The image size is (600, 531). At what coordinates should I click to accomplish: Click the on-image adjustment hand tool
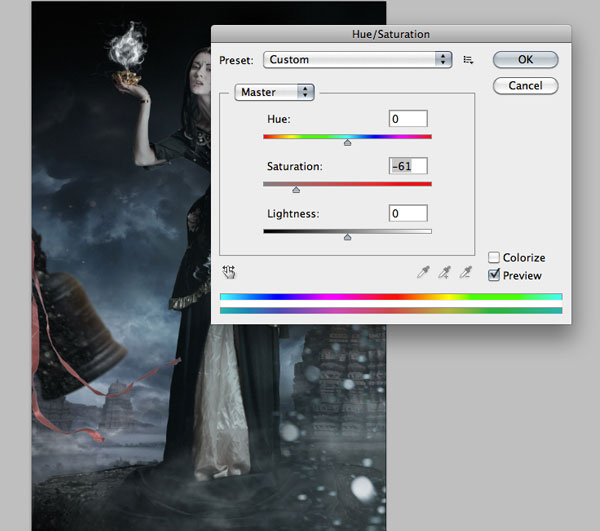229,272
